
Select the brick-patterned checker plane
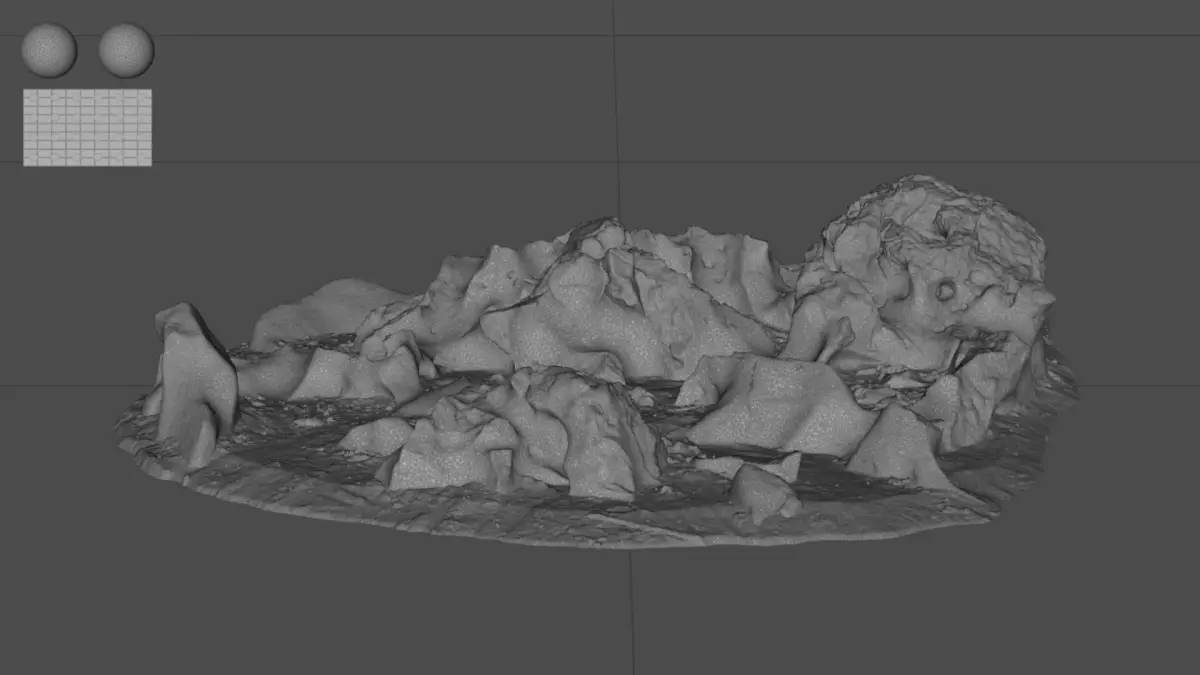coord(87,127)
